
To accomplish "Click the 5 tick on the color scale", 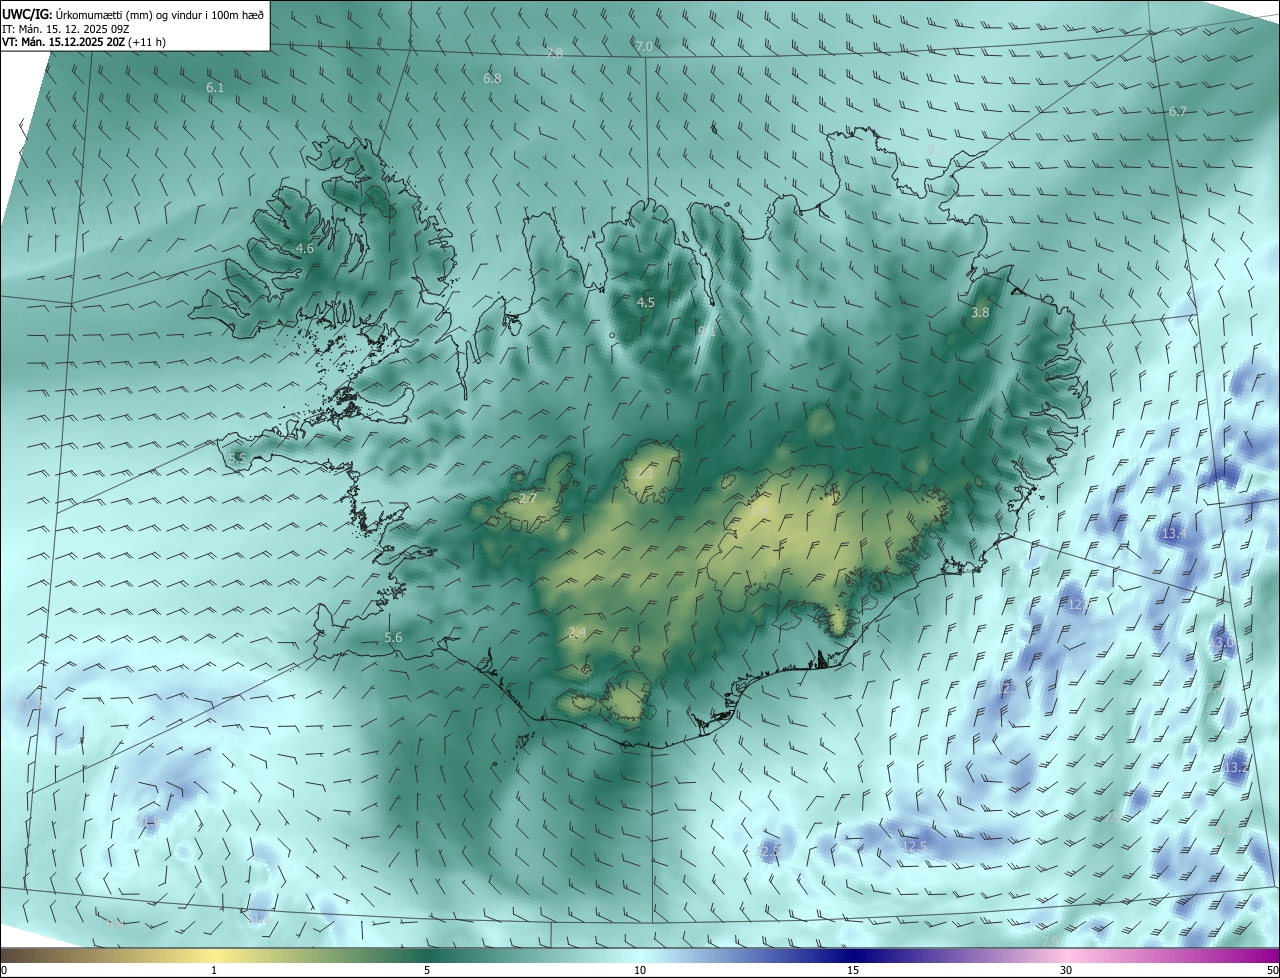I will [427, 970].
